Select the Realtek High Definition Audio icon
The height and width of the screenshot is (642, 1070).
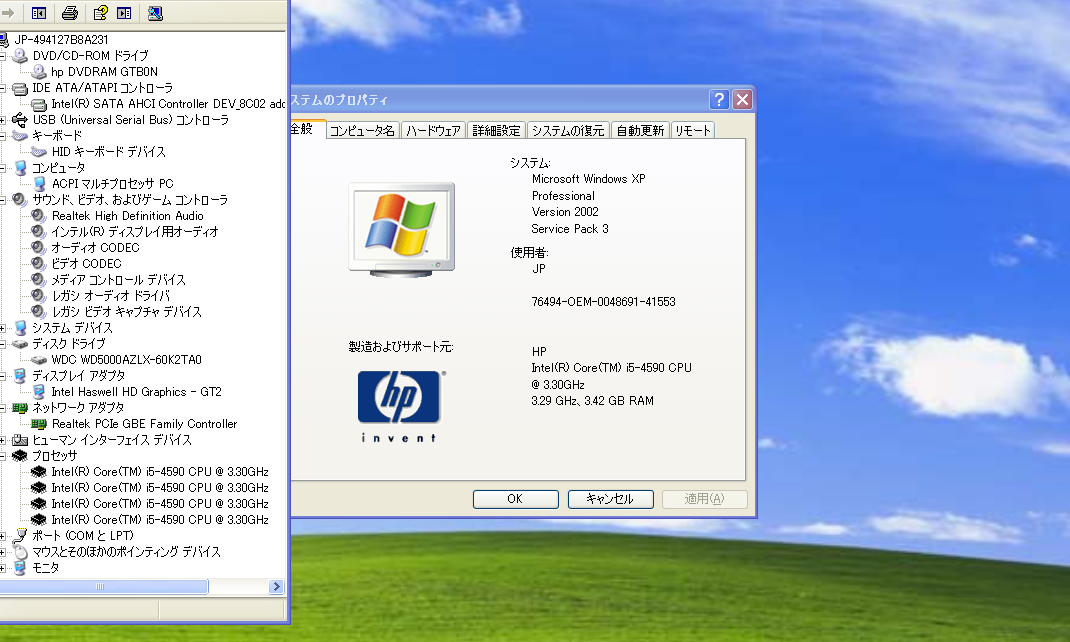[39, 216]
